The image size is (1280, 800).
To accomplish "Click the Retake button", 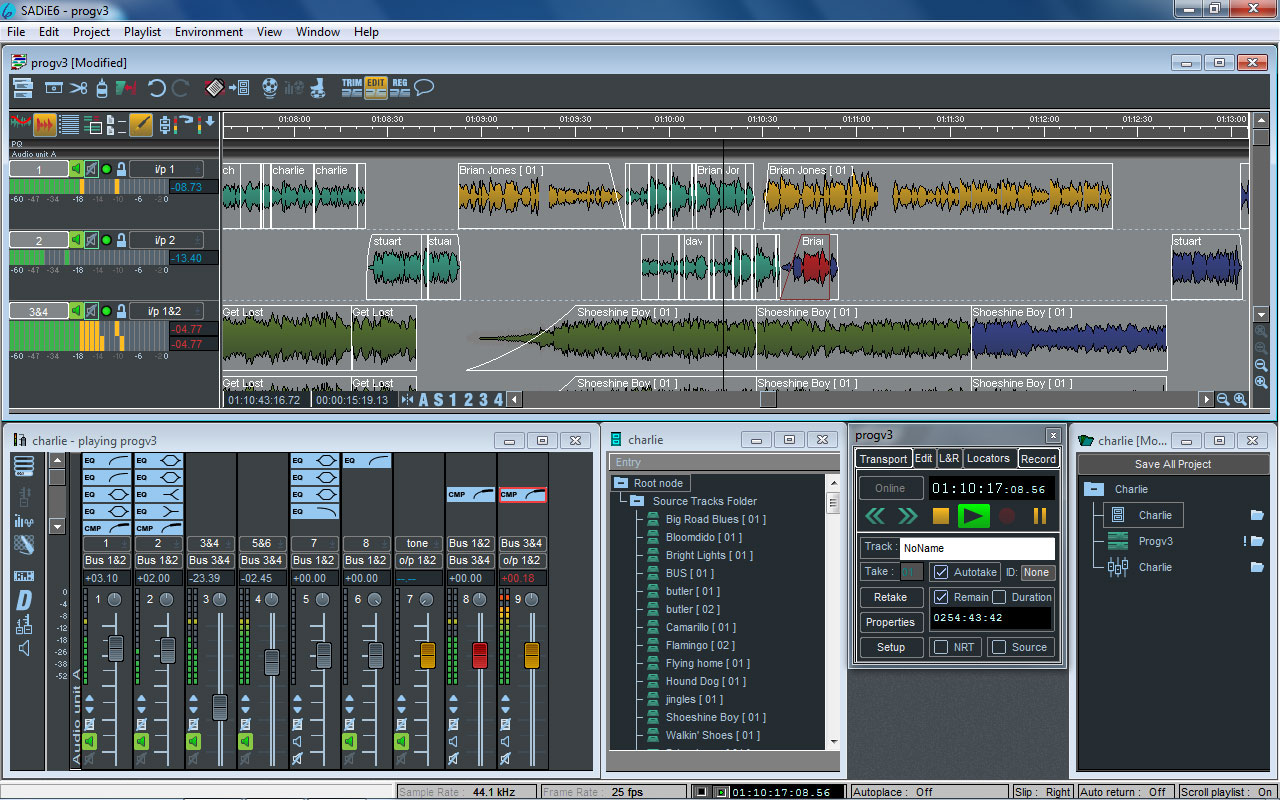I will point(890,597).
